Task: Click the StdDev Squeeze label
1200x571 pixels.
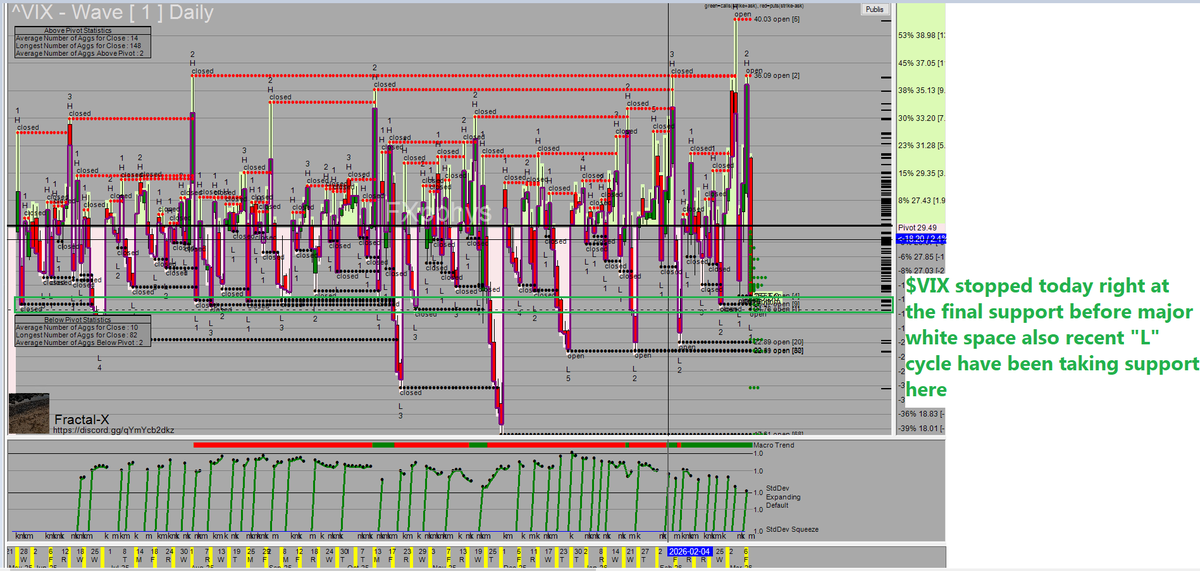Action: coord(794,529)
